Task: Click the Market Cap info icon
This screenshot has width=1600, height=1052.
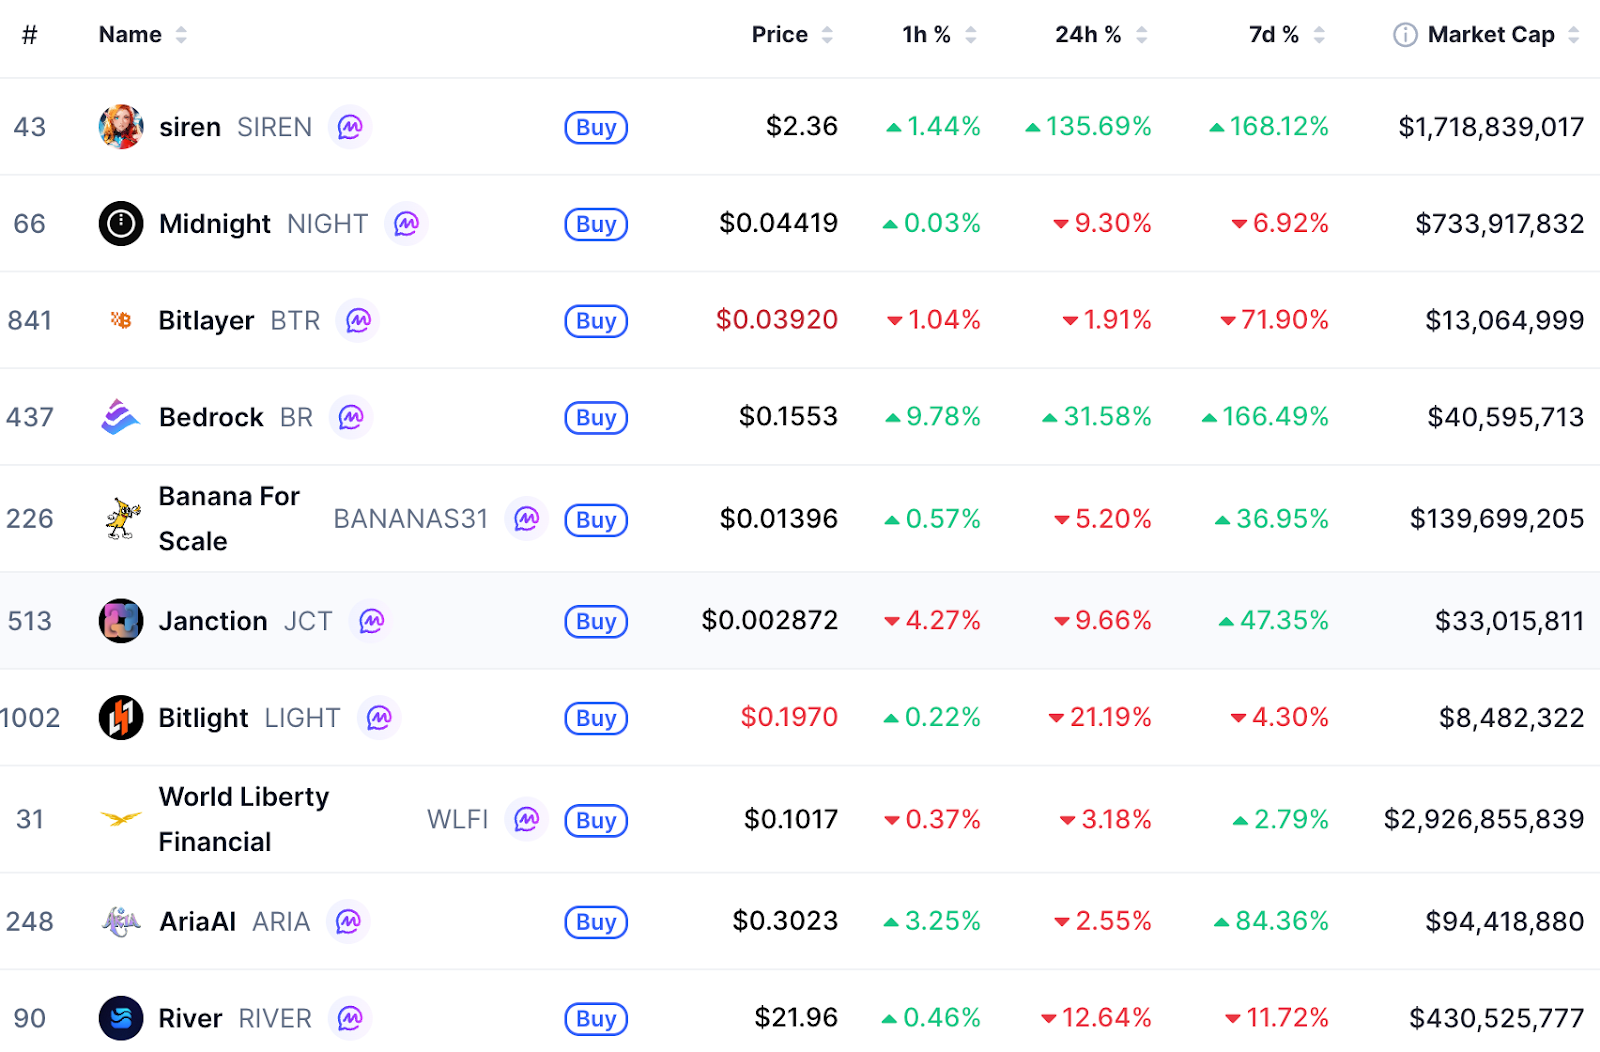Action: [1405, 35]
